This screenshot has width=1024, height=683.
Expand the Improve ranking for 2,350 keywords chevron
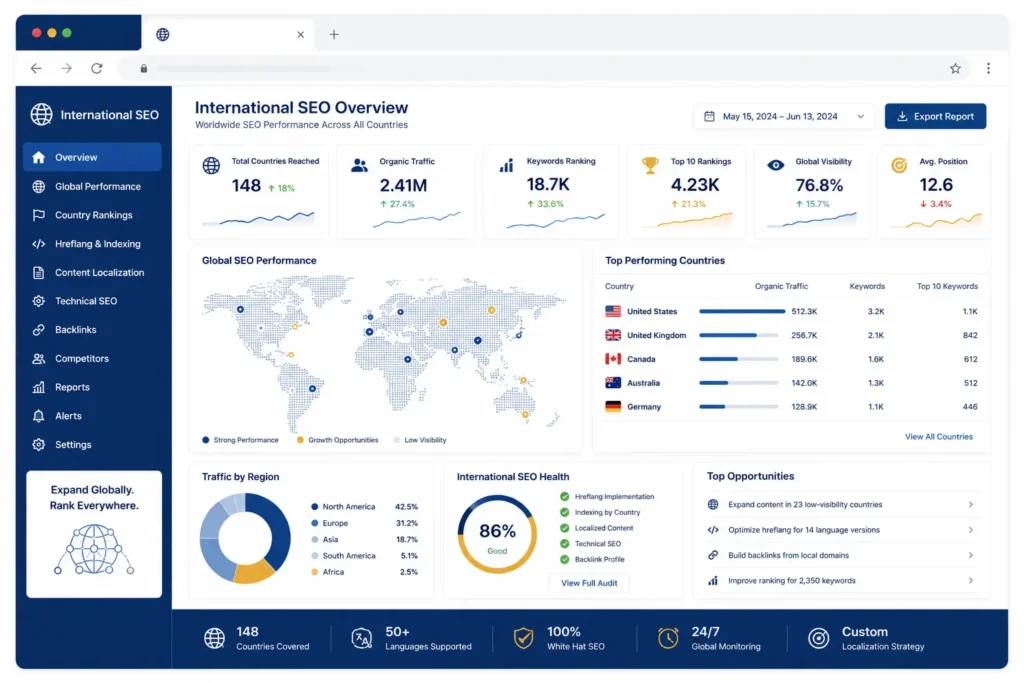coord(971,580)
